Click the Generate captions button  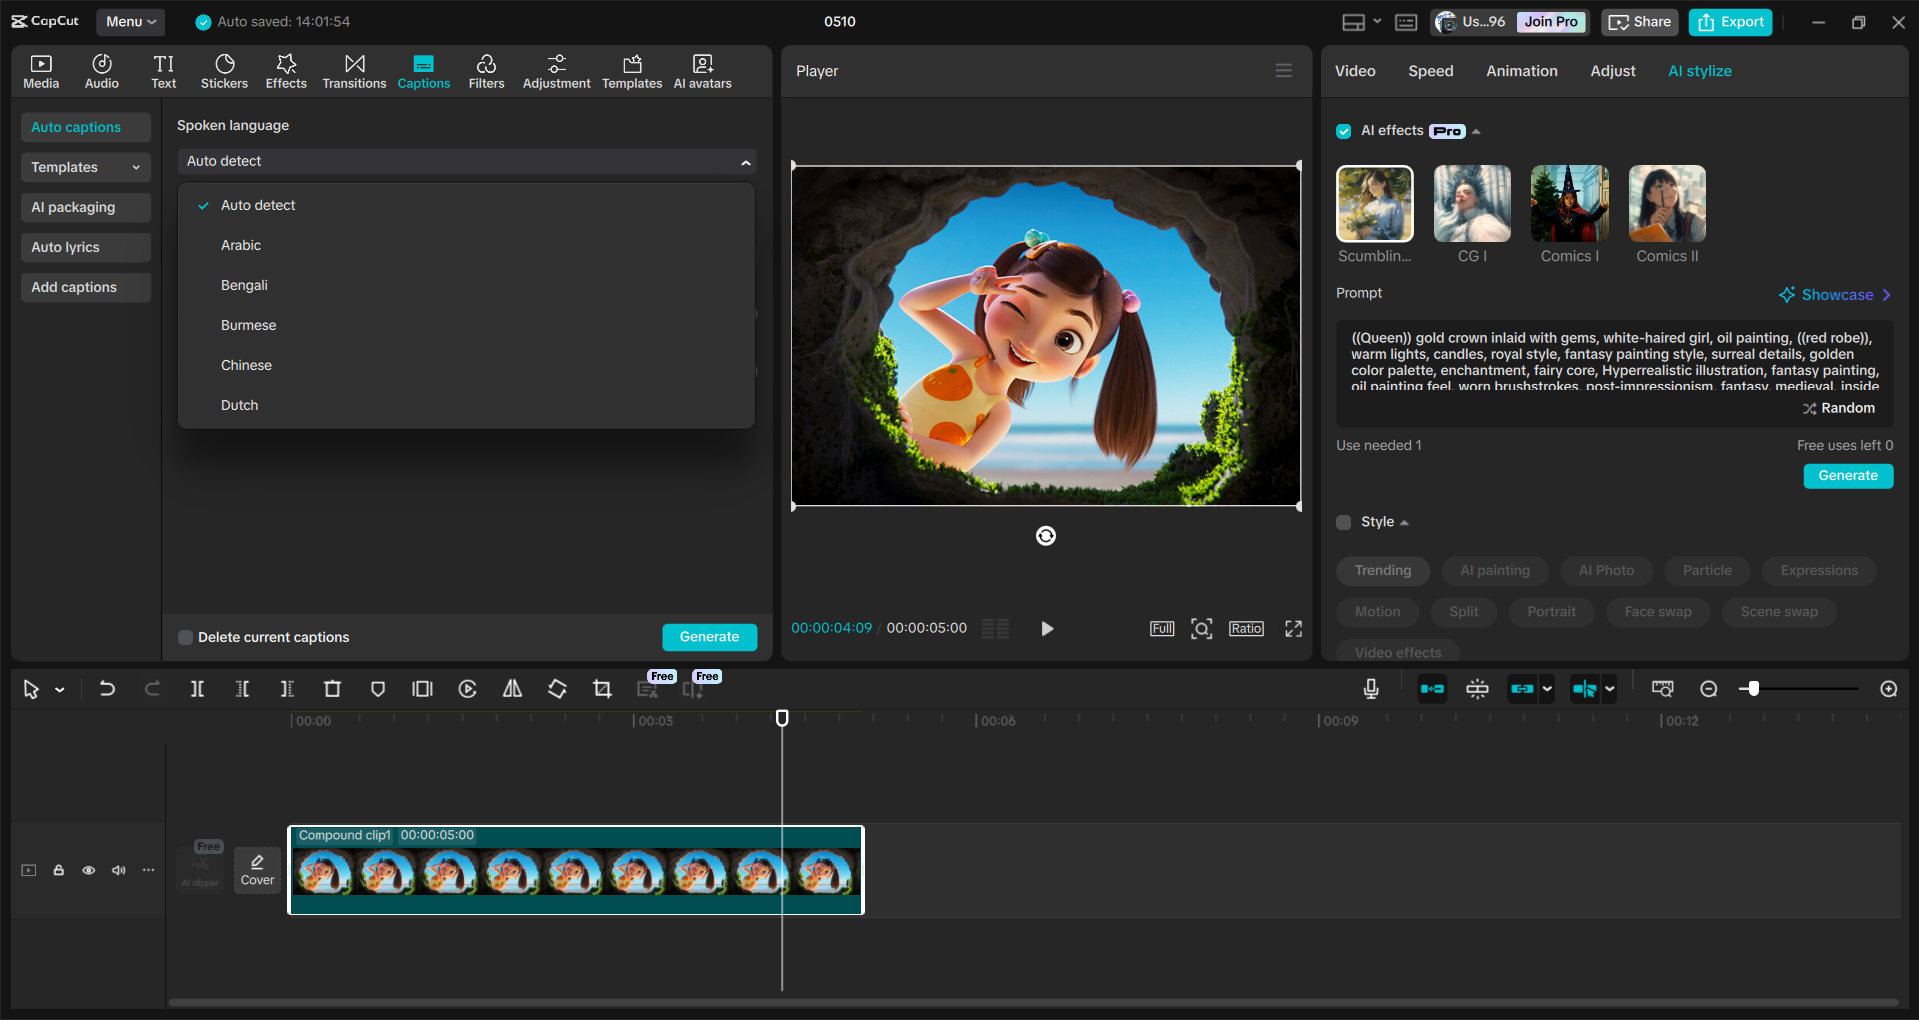(709, 637)
